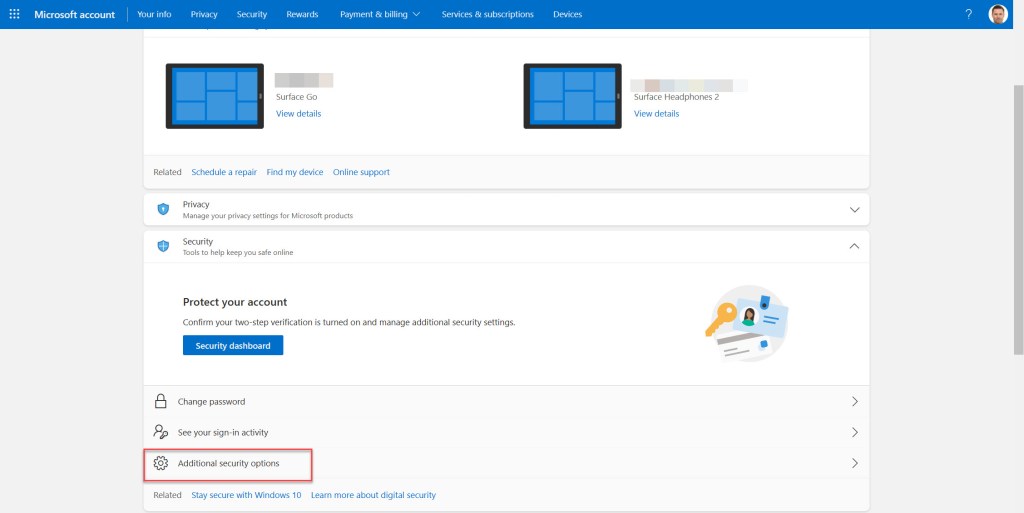
Task: Open the app launcher waffle icon
Action: (14, 14)
